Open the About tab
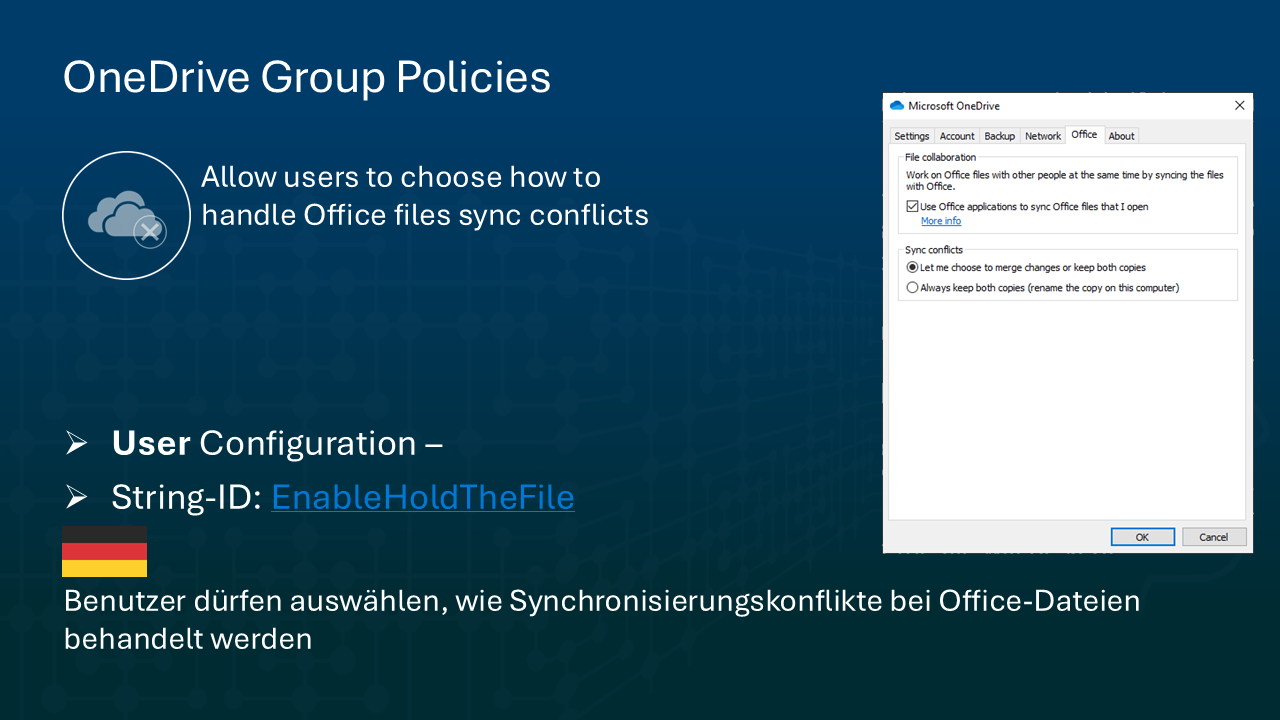 [x=1121, y=136]
